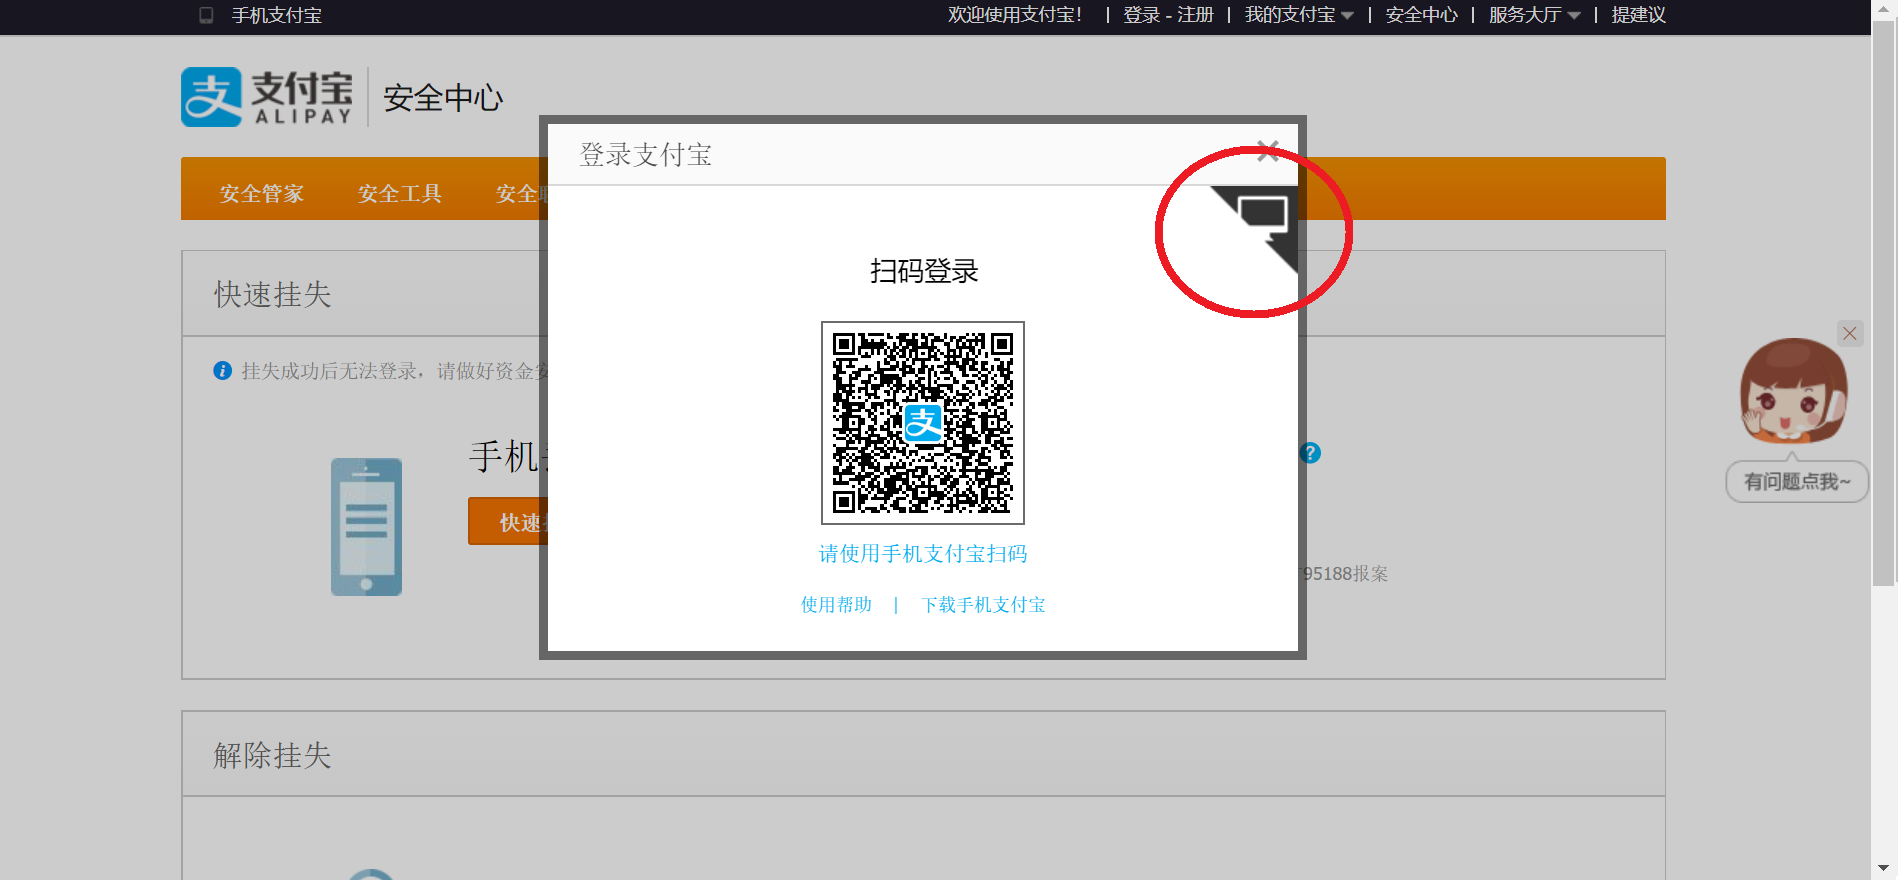Close the 登录支付宝 dialog
The image size is (1898, 880).
point(1268,151)
